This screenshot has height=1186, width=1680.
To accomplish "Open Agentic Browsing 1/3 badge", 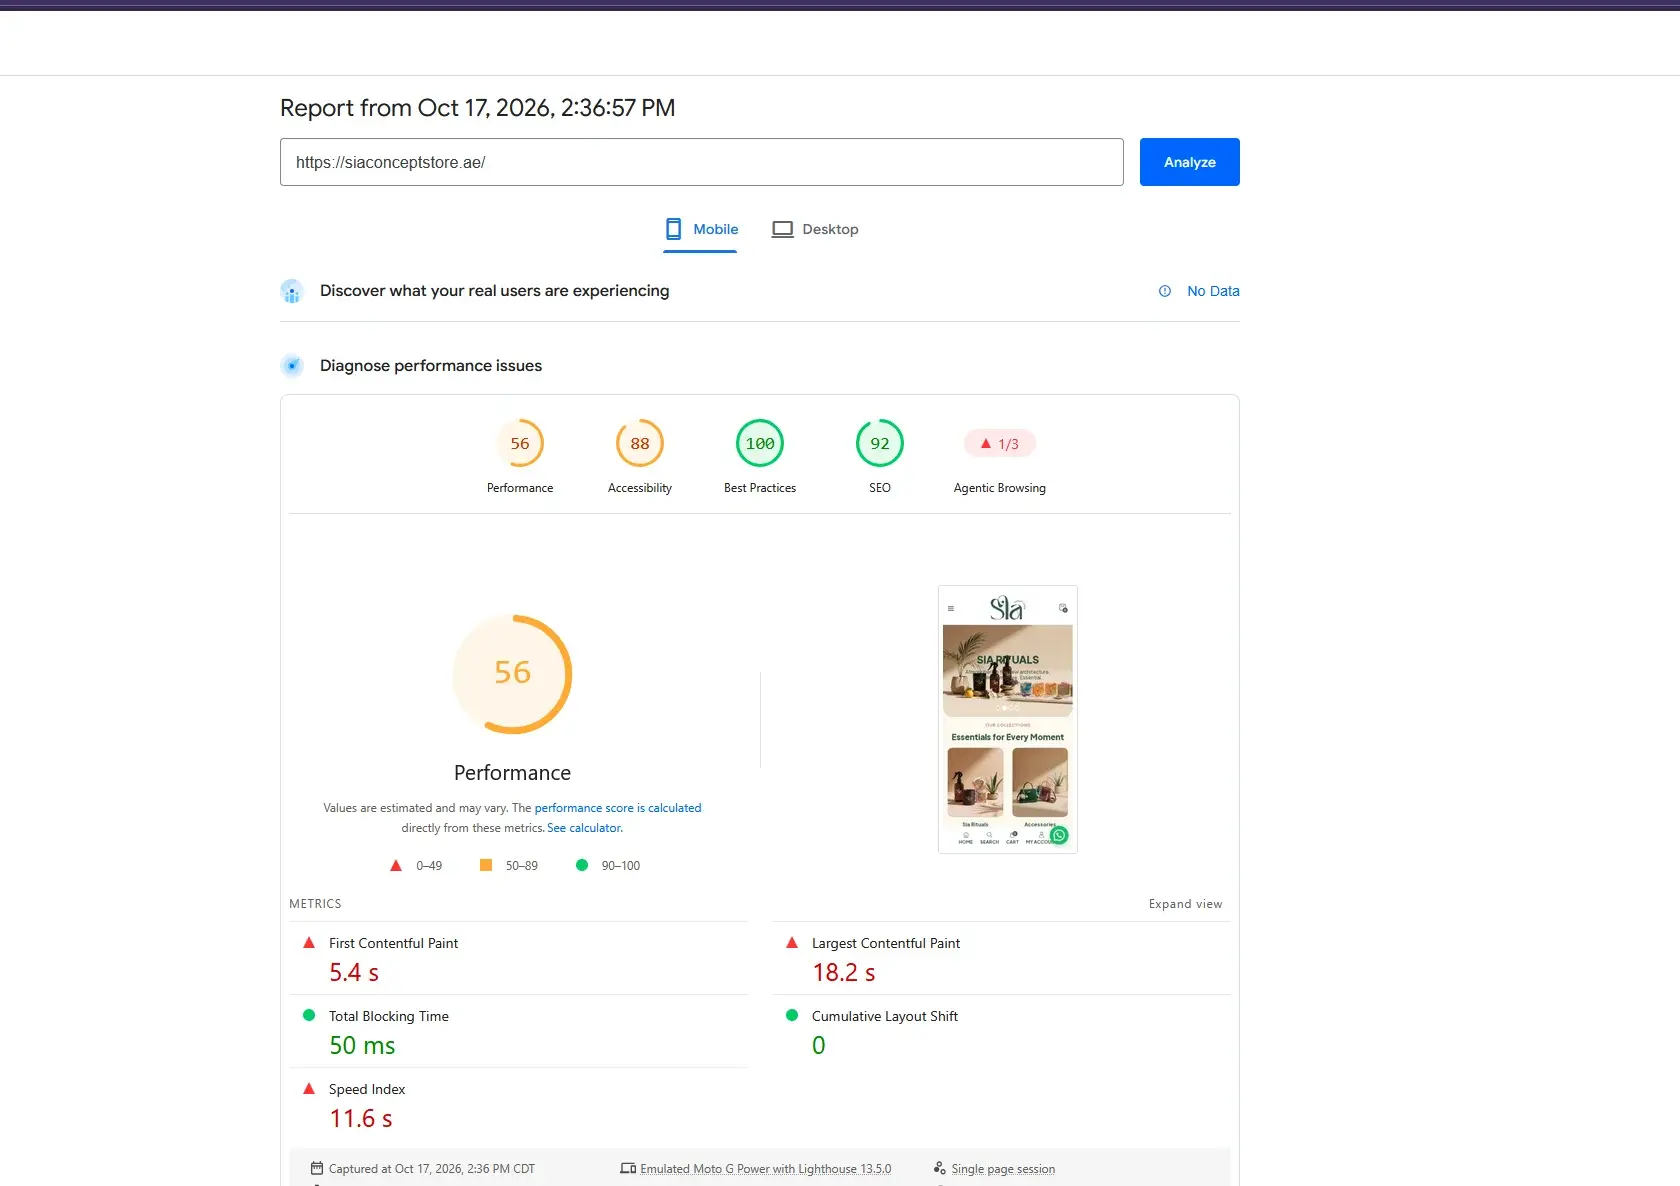I will [1000, 444].
